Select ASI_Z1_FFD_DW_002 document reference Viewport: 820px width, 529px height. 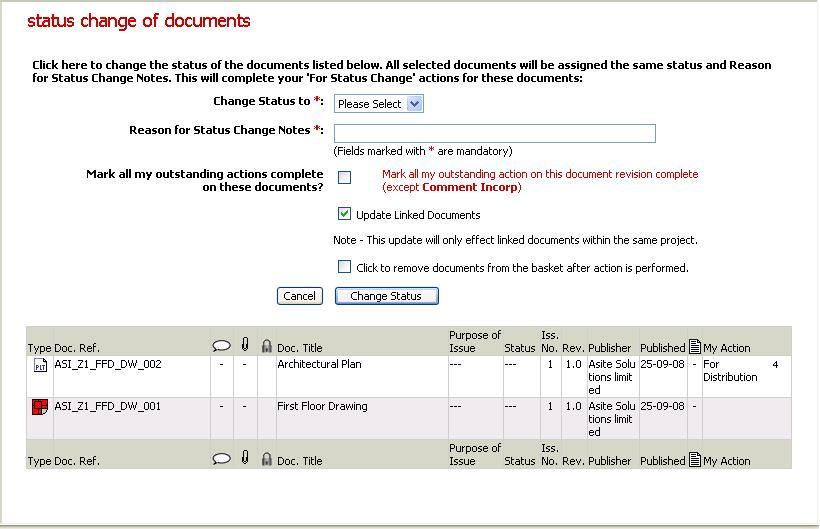tap(108, 364)
